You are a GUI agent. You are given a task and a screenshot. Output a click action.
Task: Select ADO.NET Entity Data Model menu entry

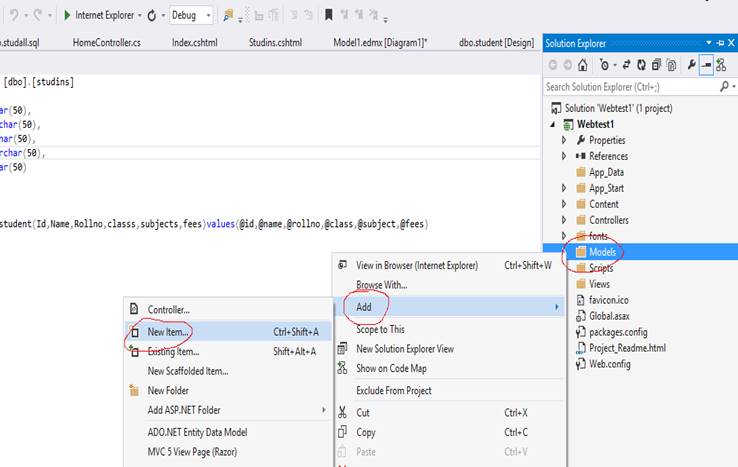click(197, 432)
